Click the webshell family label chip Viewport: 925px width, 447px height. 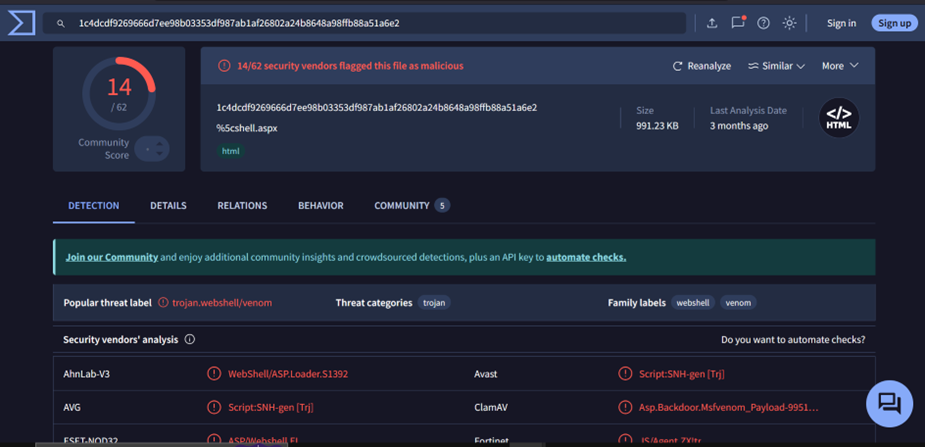pyautogui.click(x=693, y=303)
